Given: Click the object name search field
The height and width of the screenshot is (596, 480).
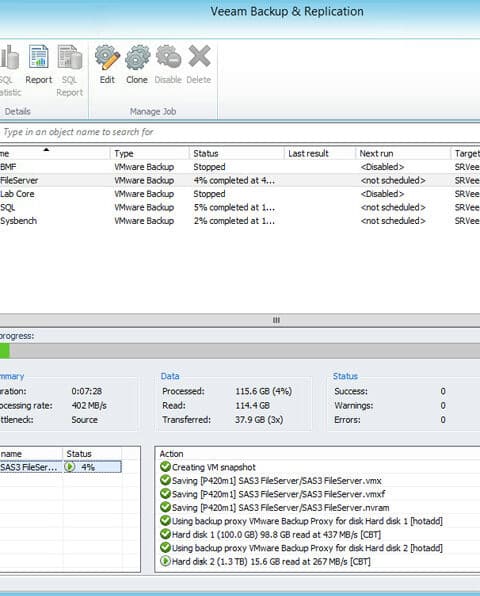Looking at the screenshot, I should 240,132.
